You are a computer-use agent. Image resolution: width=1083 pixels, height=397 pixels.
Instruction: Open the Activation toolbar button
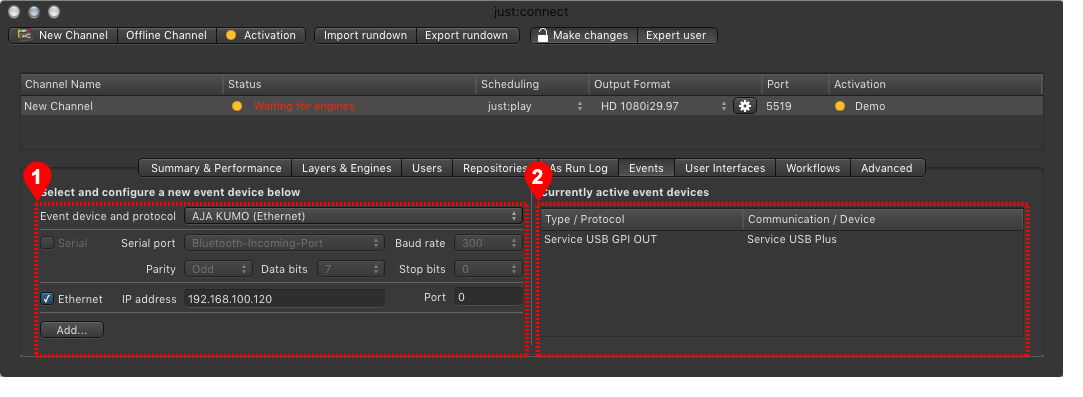(261, 35)
